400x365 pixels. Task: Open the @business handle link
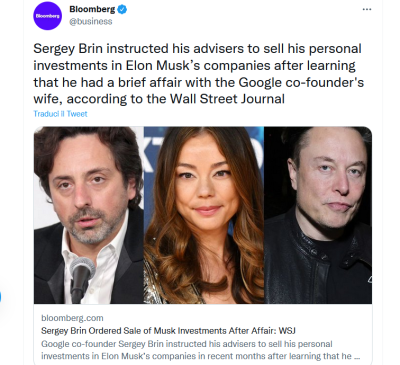(91, 21)
